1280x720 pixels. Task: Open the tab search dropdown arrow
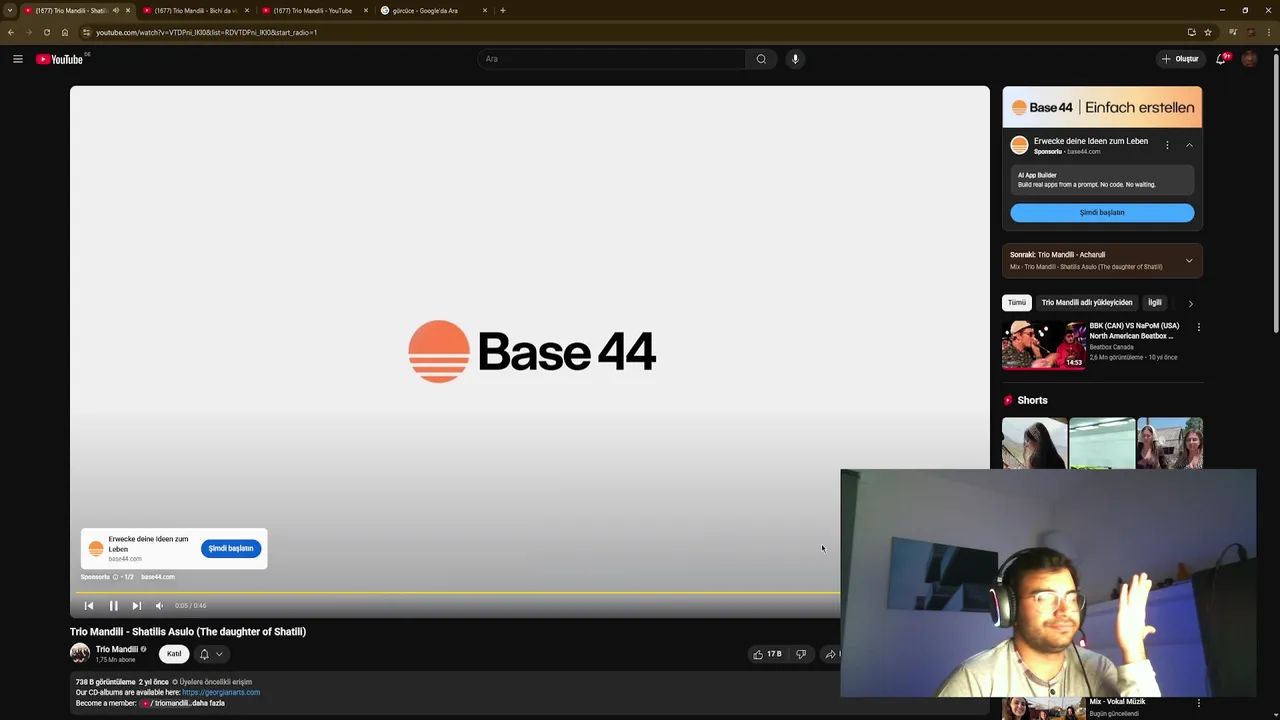10,10
